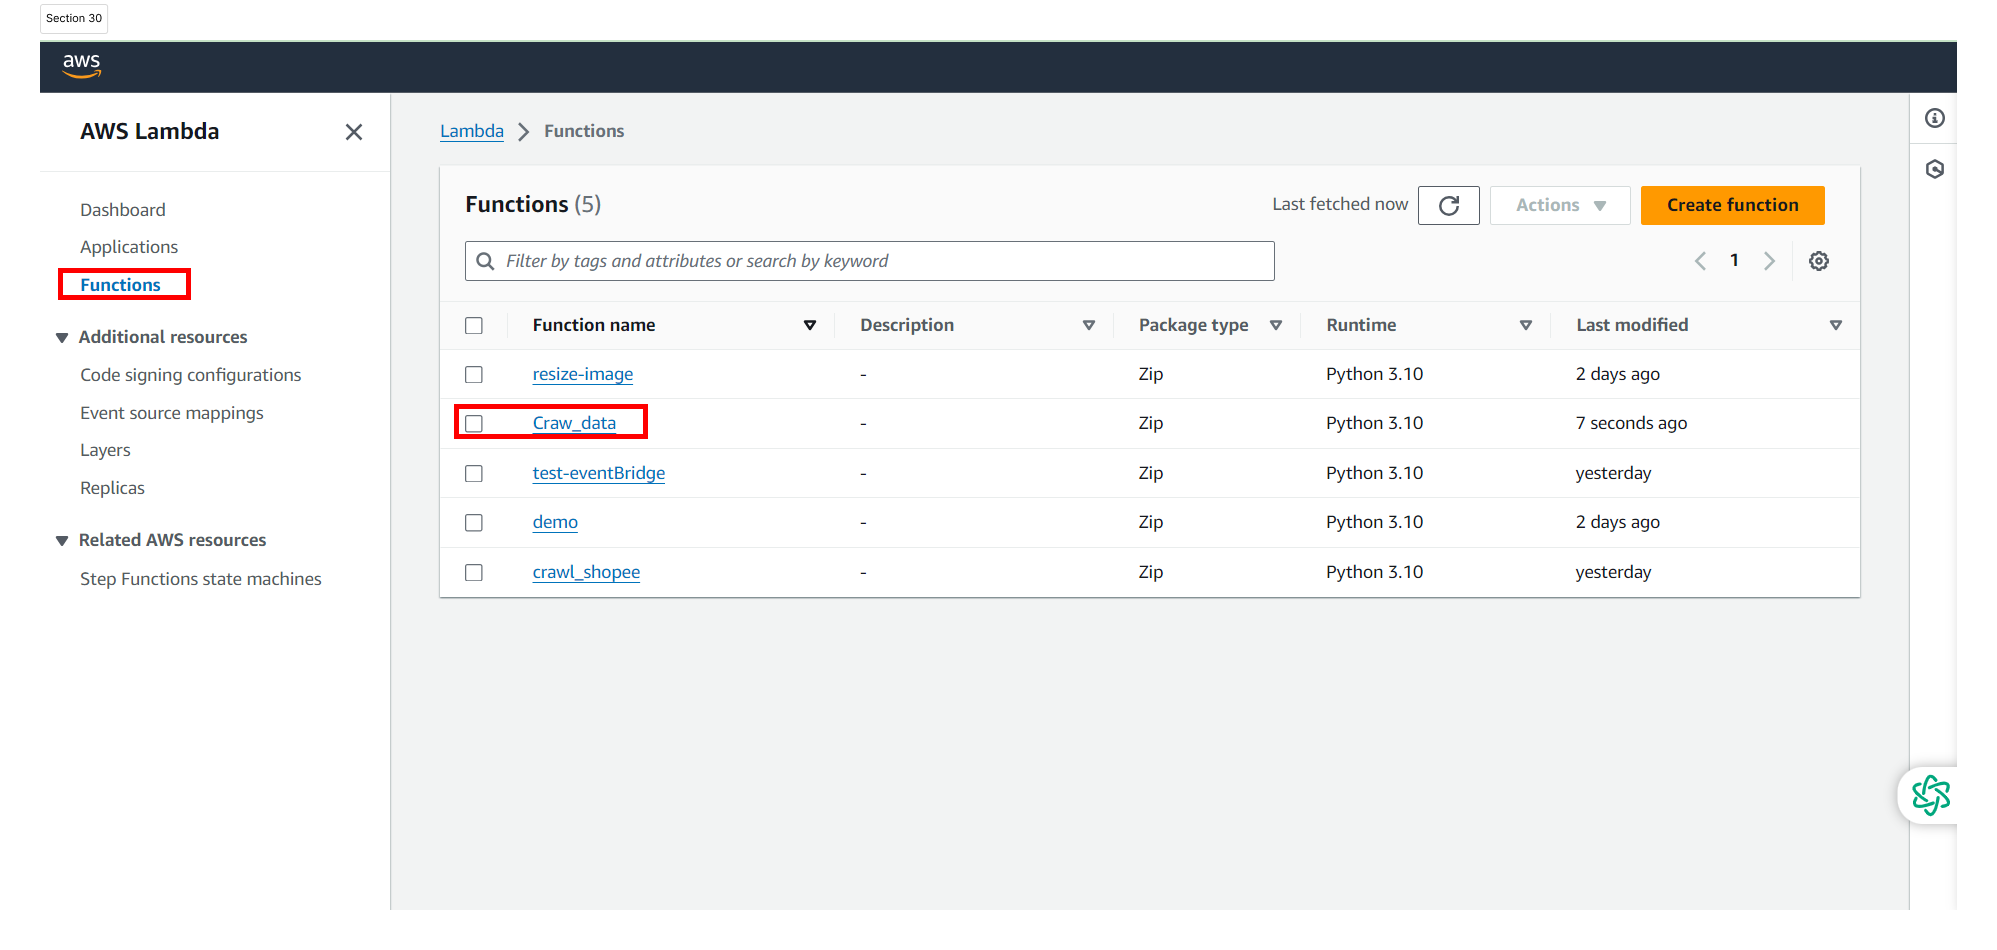Select Functions in the sidebar
This screenshot has width=1997, height=950.
[120, 285]
